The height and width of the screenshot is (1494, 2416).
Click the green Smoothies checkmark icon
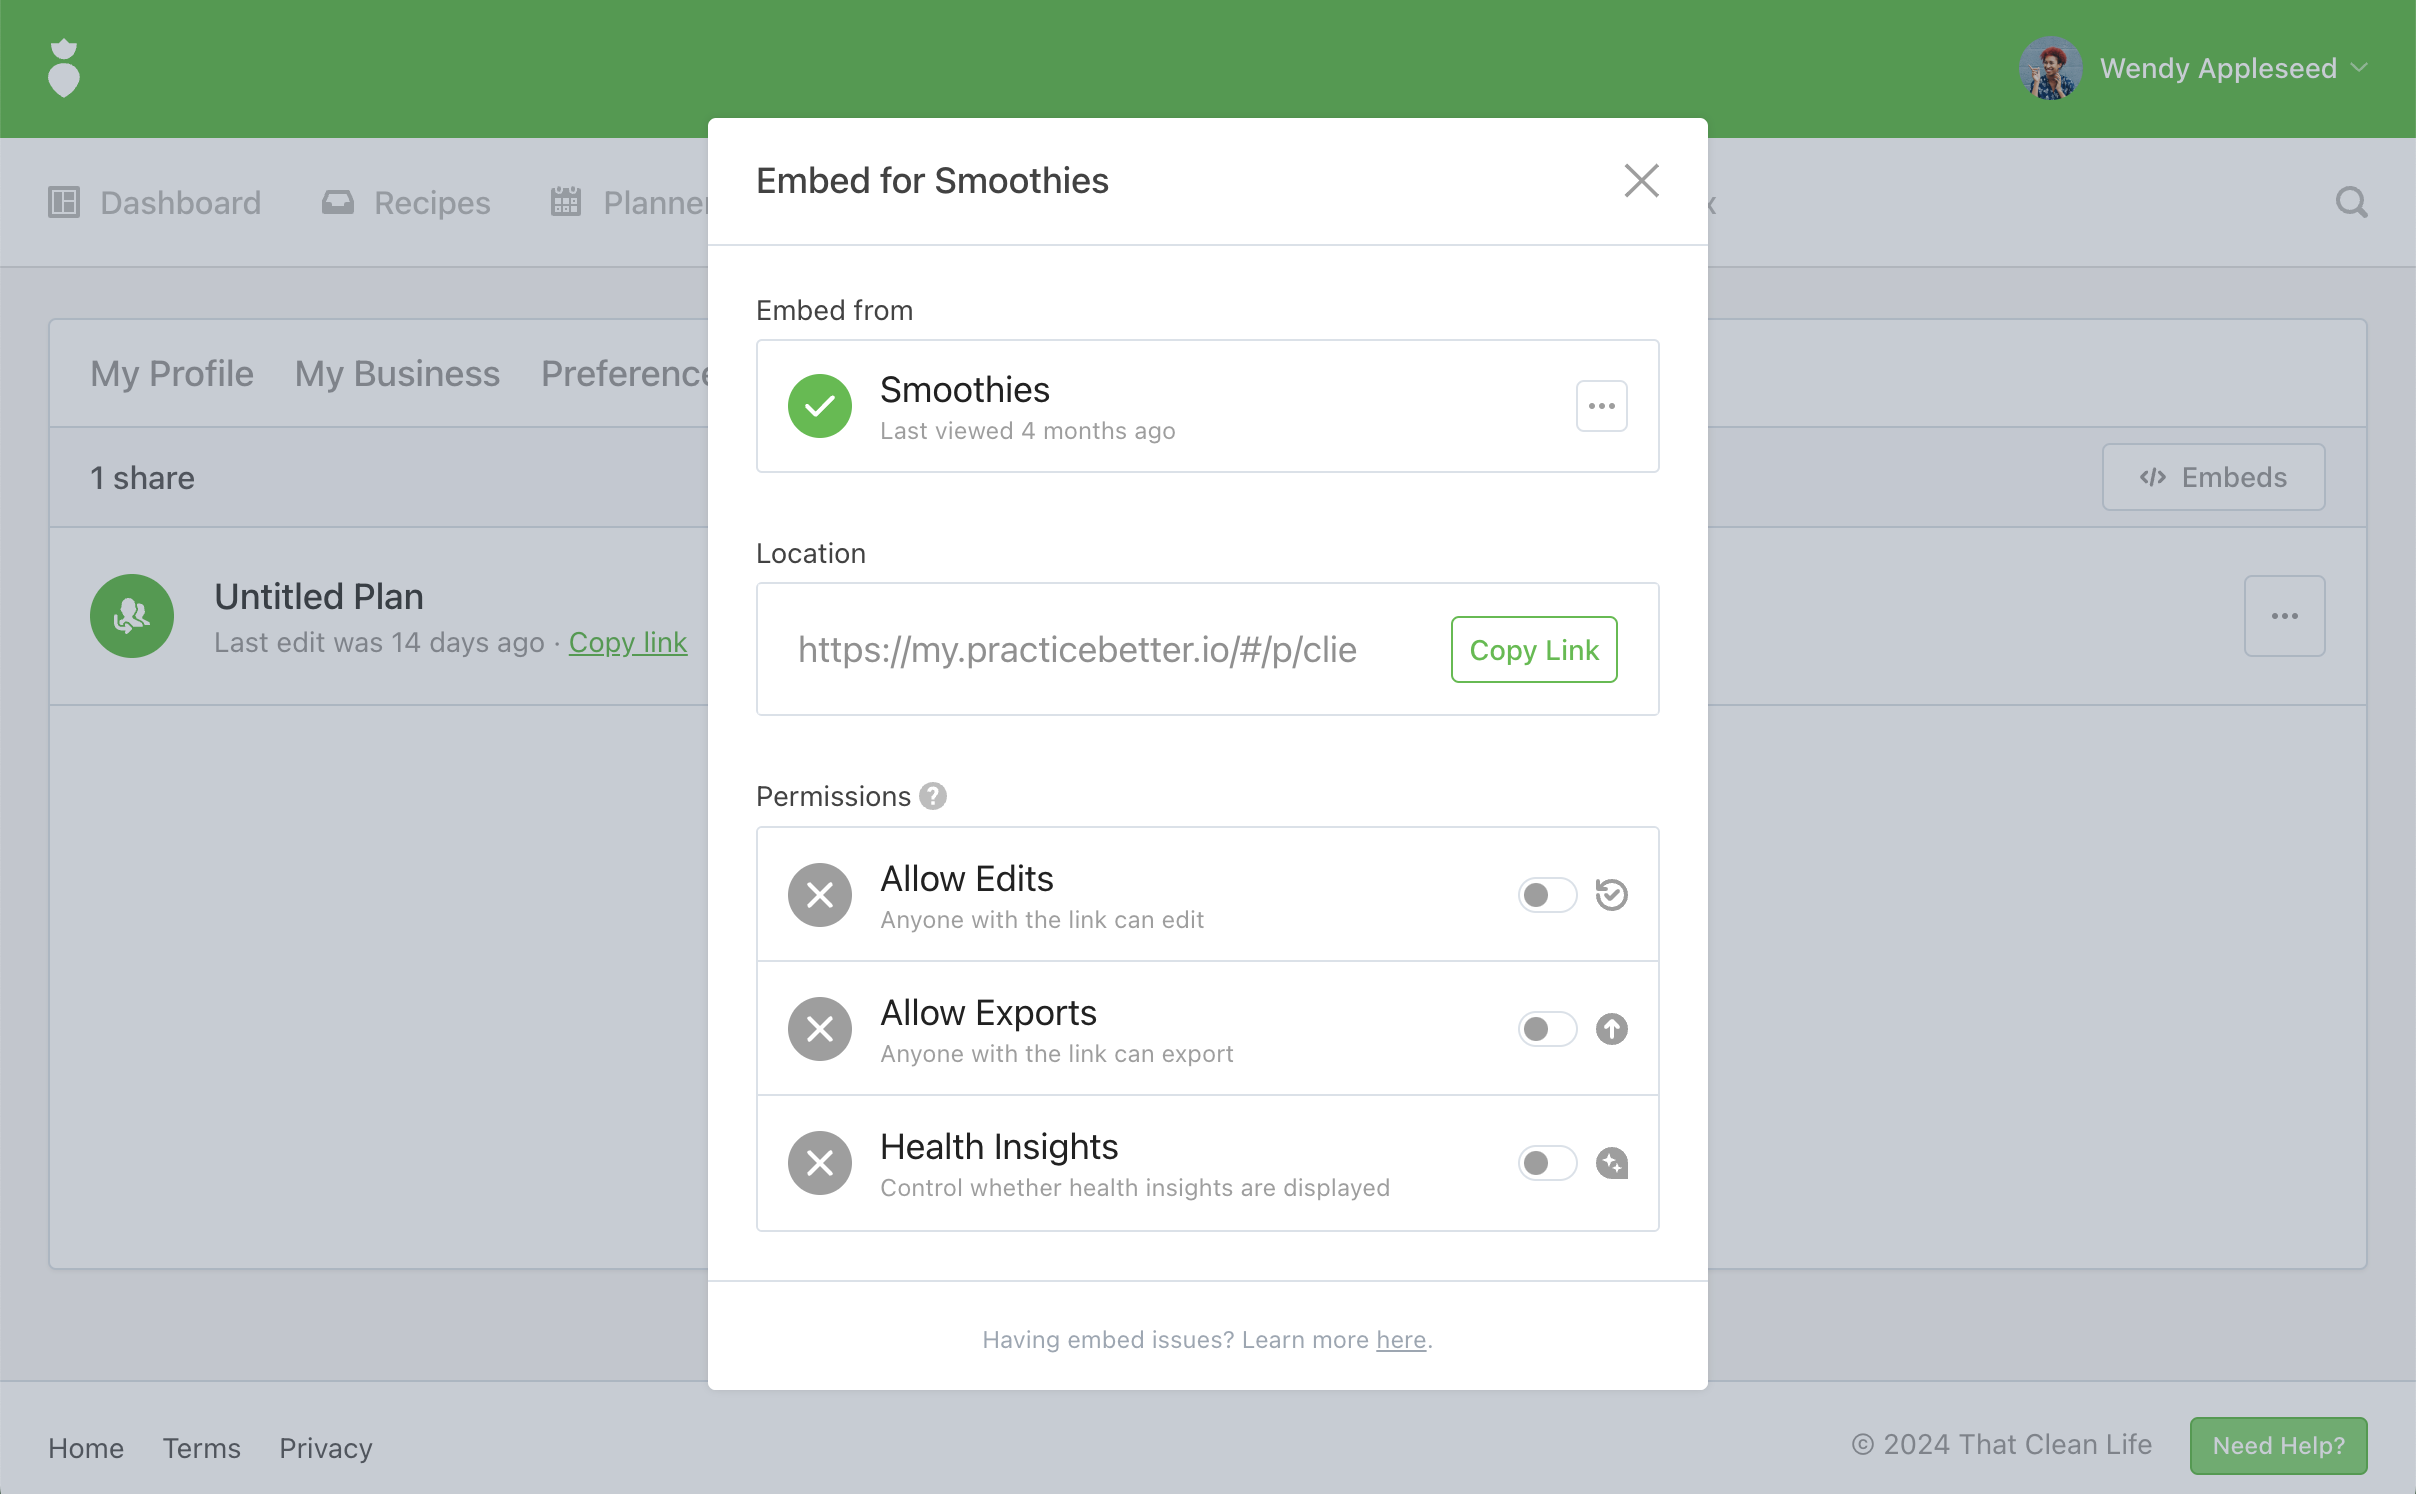tap(819, 406)
